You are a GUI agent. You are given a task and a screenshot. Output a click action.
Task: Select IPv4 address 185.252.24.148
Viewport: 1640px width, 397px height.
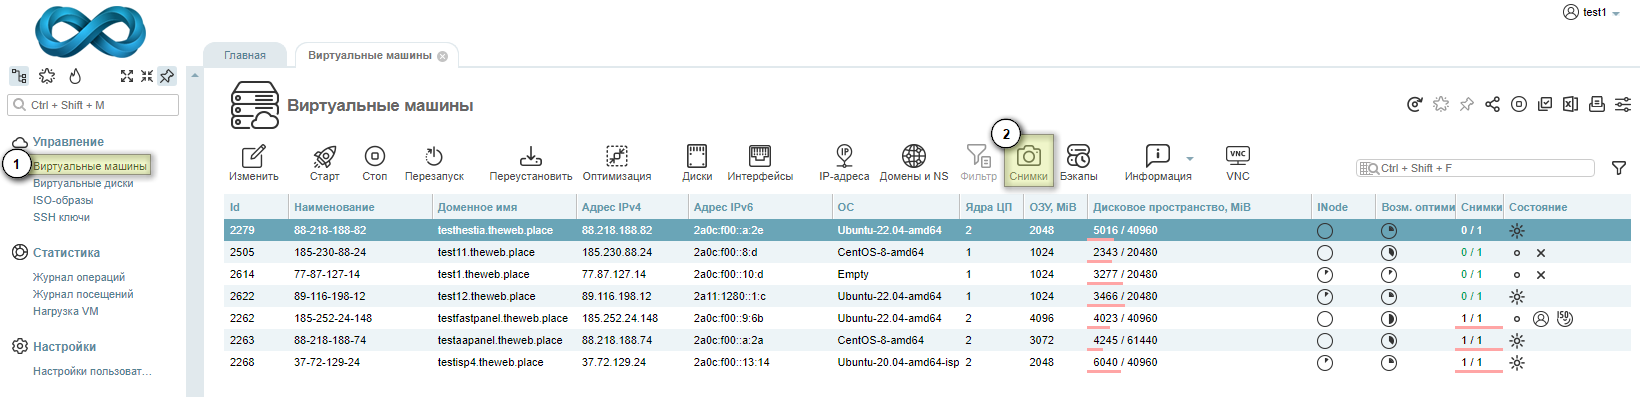click(620, 318)
